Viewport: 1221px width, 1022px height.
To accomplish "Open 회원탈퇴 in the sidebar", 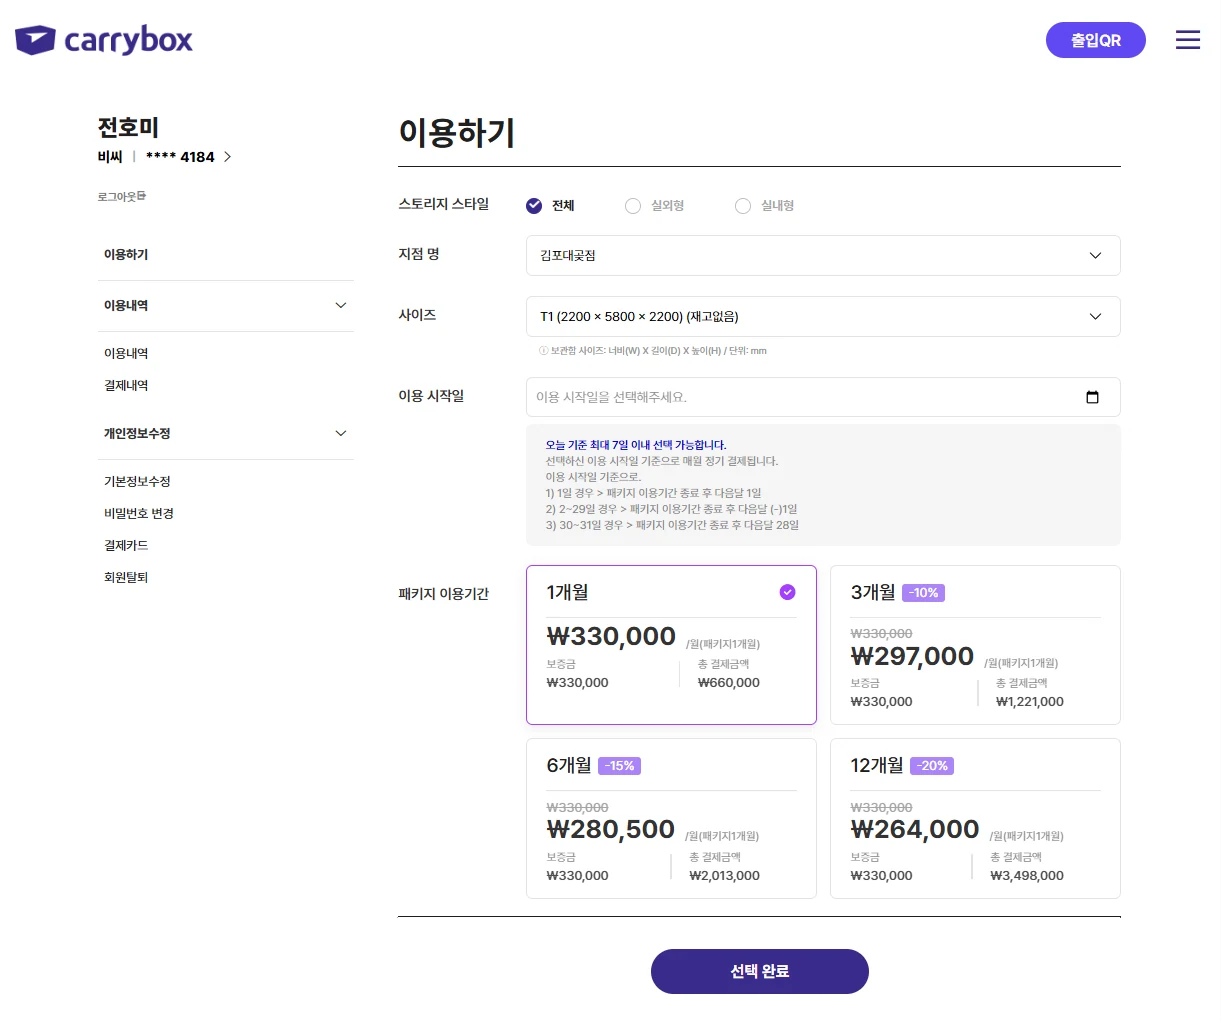I will point(126,578).
